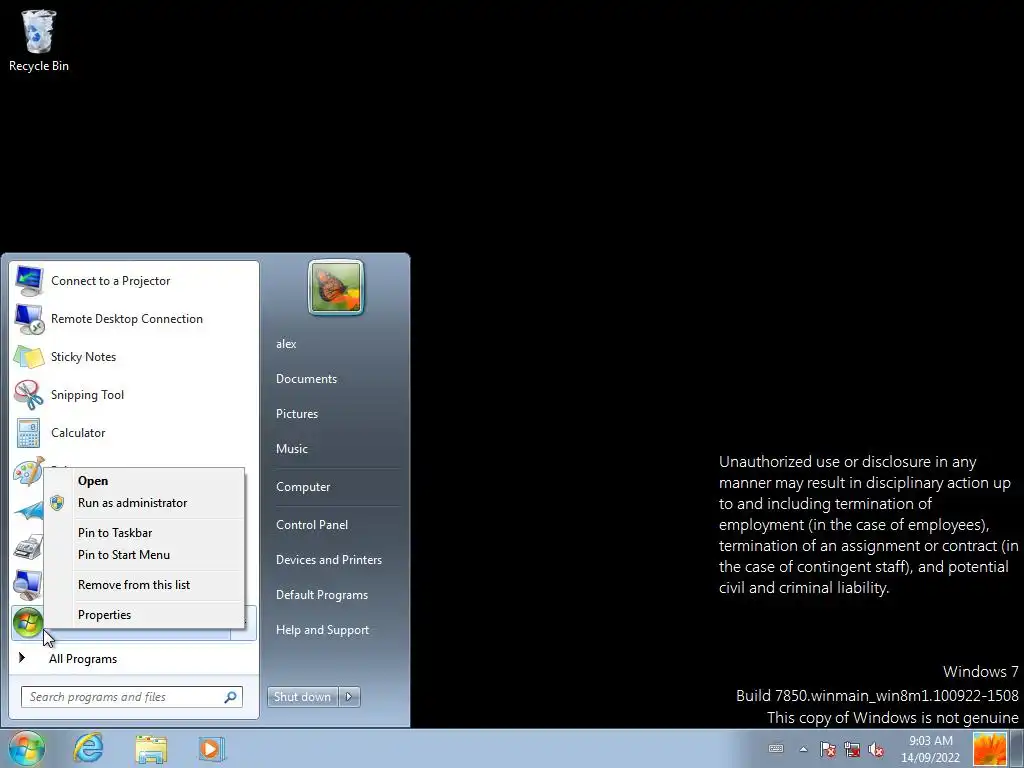Click the Shut down button

point(303,697)
